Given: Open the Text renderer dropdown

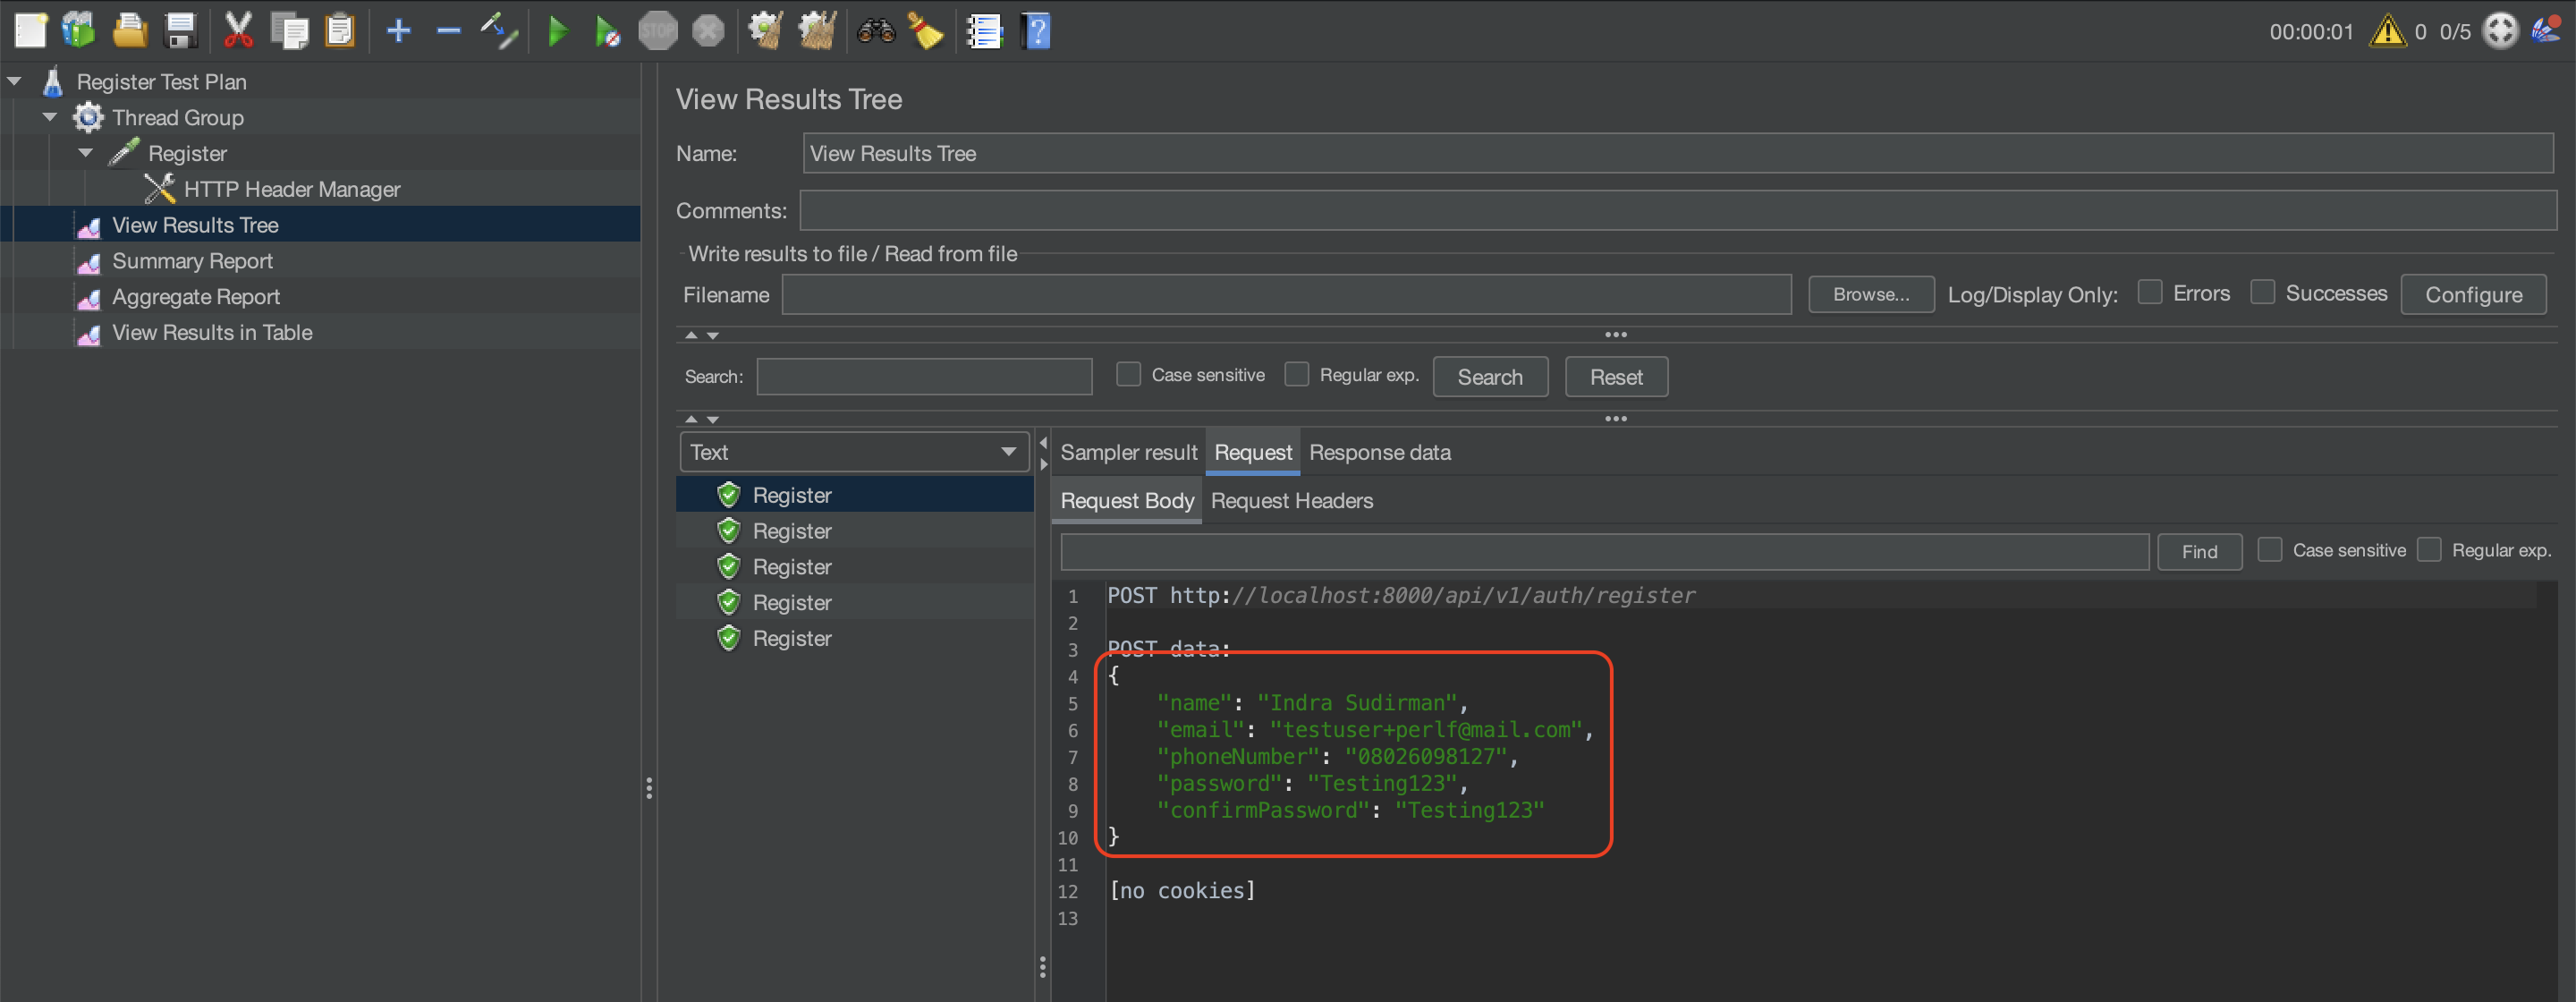Looking at the screenshot, I should (853, 452).
